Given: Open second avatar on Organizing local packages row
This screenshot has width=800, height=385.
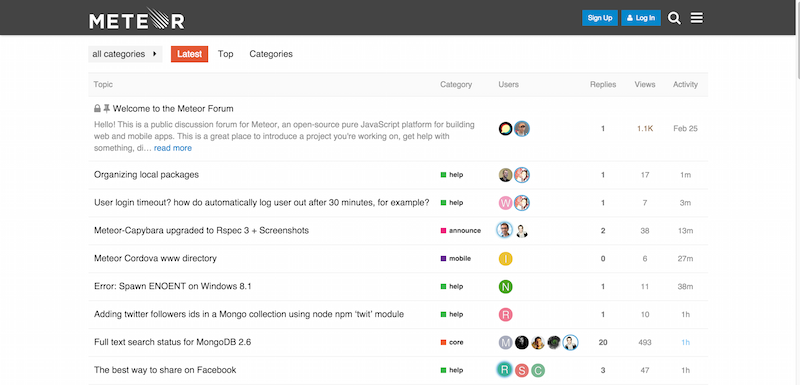Looking at the screenshot, I should pyautogui.click(x=521, y=175).
